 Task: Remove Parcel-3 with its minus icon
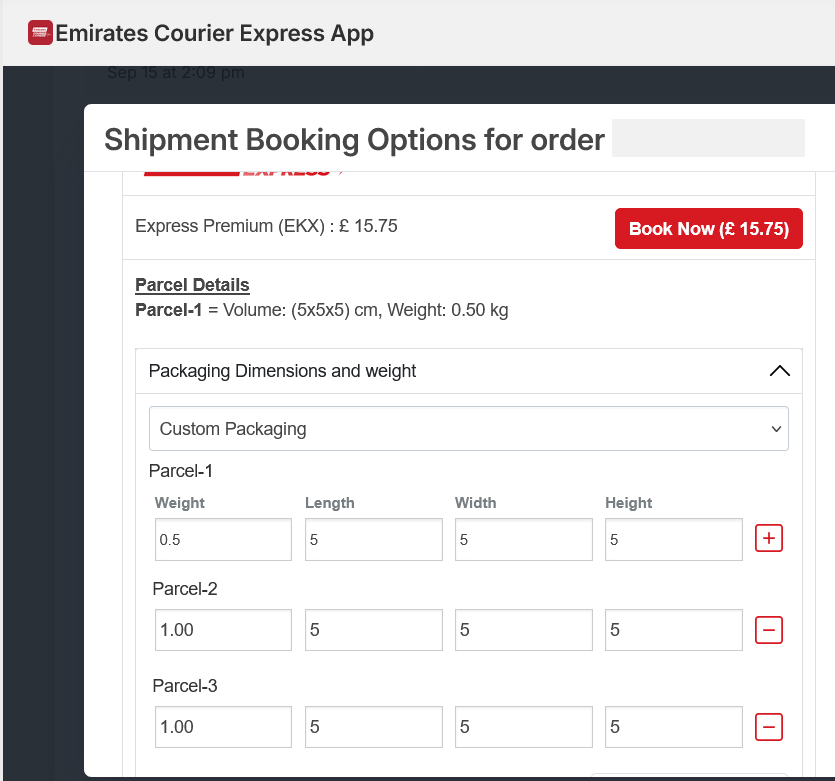[x=768, y=727]
